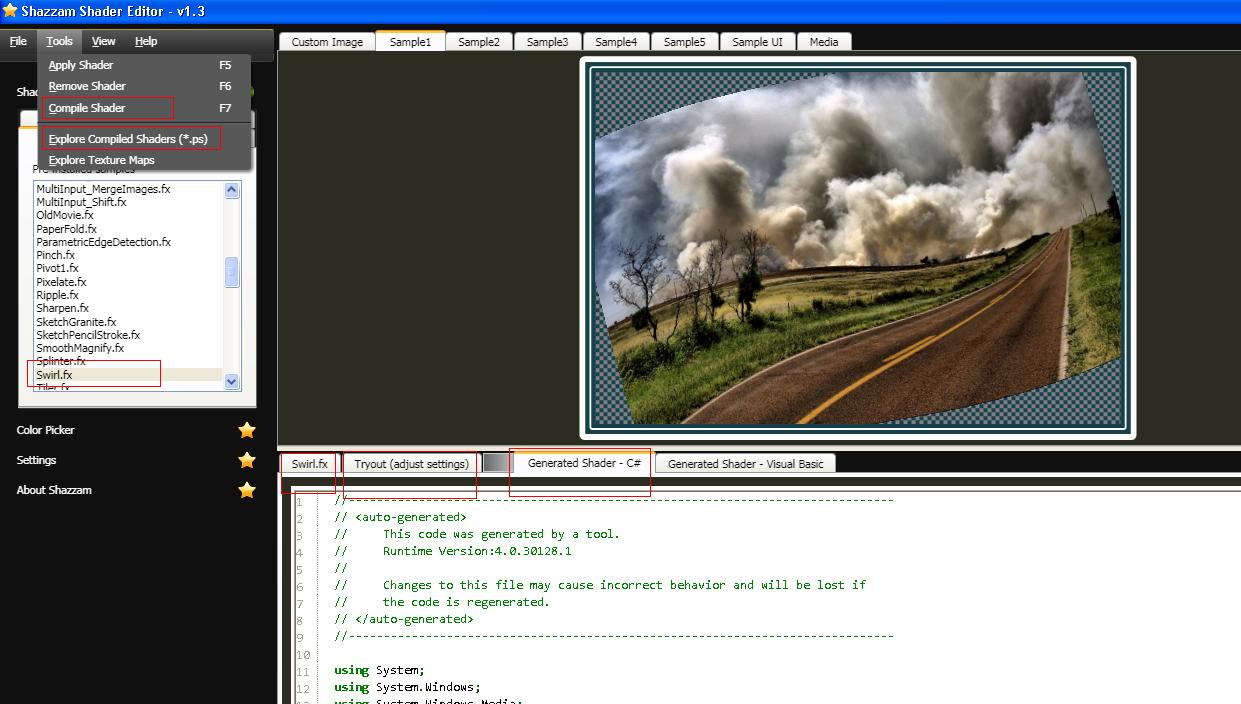Click the star icon beside About Shazzam
The height and width of the screenshot is (704, 1241).
246,490
